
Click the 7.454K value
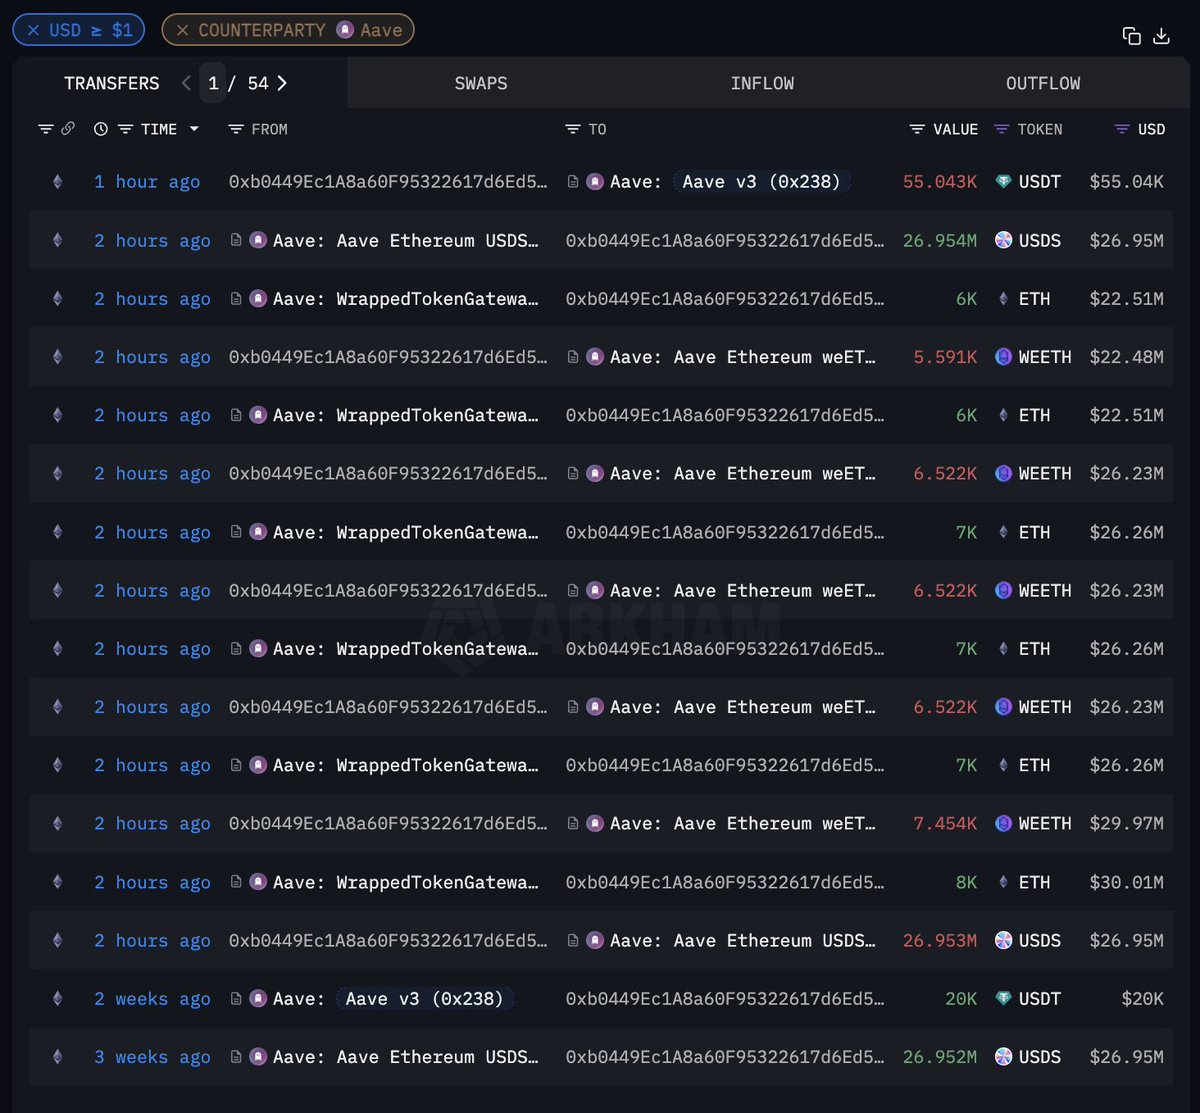pyautogui.click(x=945, y=824)
